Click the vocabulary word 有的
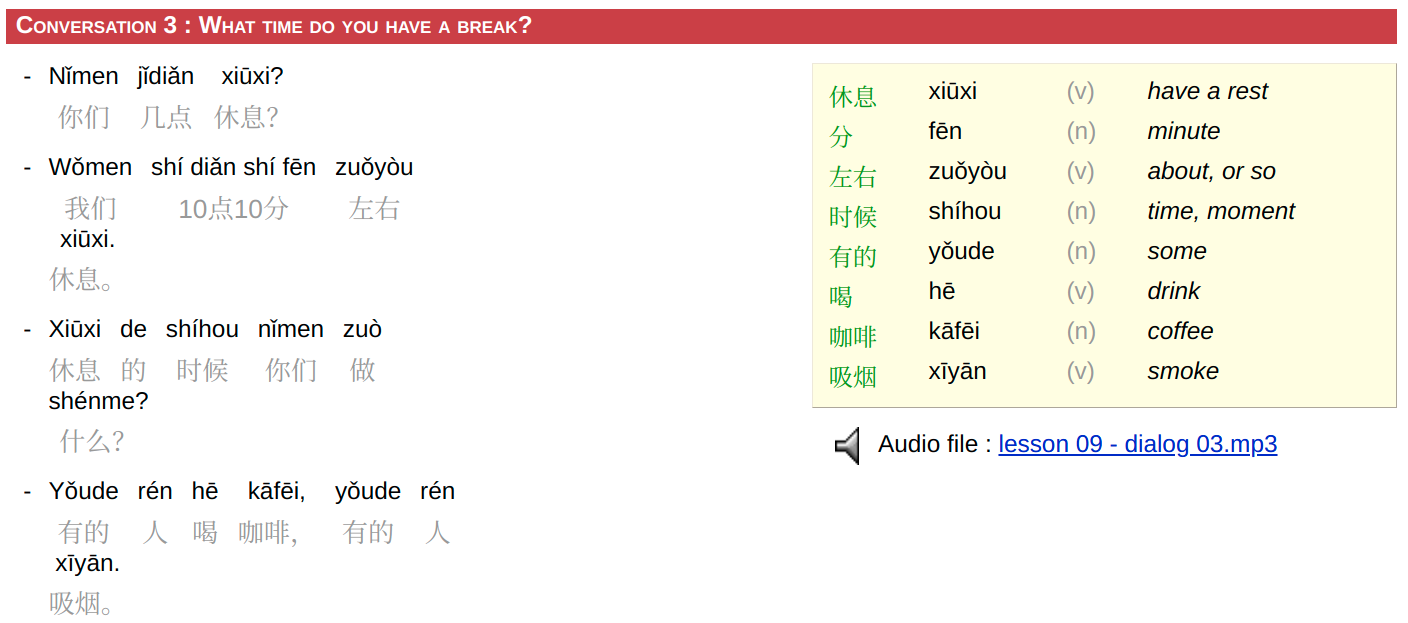This screenshot has height=623, width=1408. click(x=853, y=257)
